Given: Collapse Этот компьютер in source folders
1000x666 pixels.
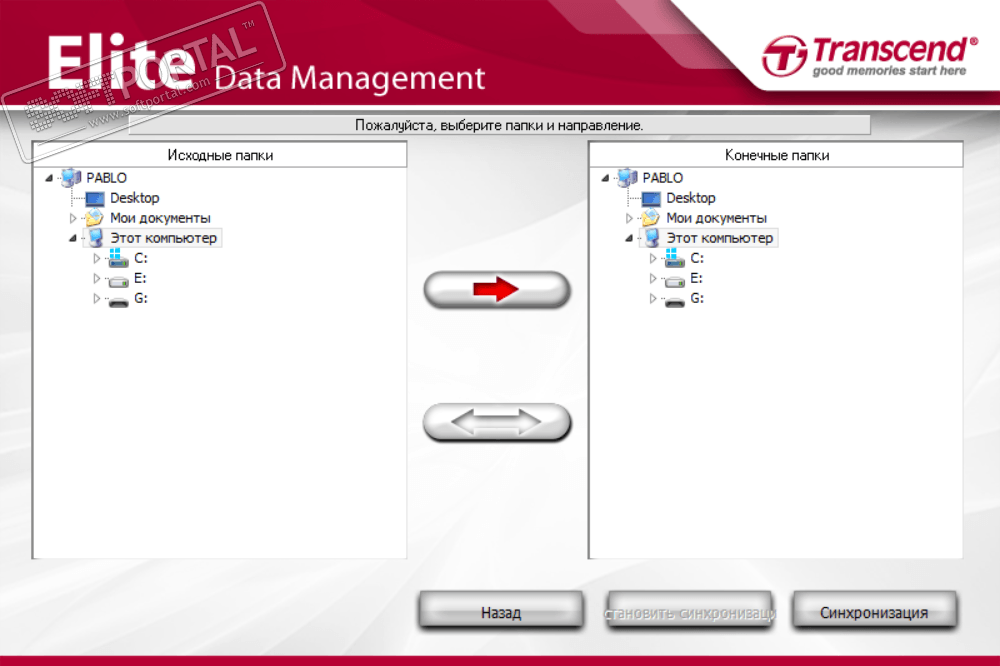Looking at the screenshot, I should coord(73,238).
